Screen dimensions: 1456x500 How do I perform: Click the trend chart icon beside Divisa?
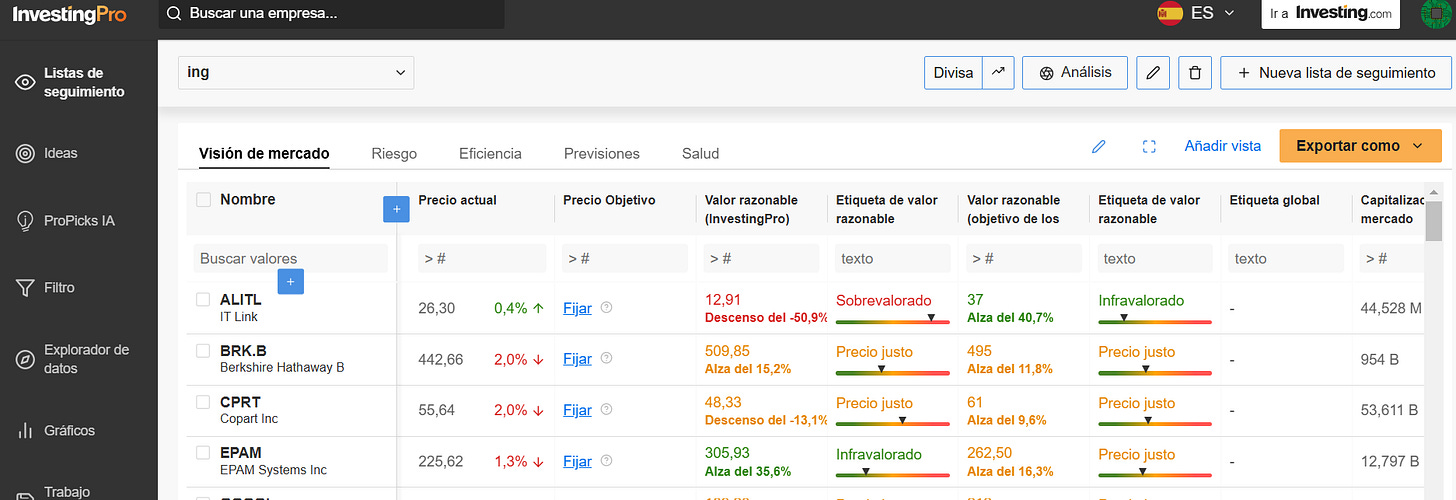coord(999,72)
